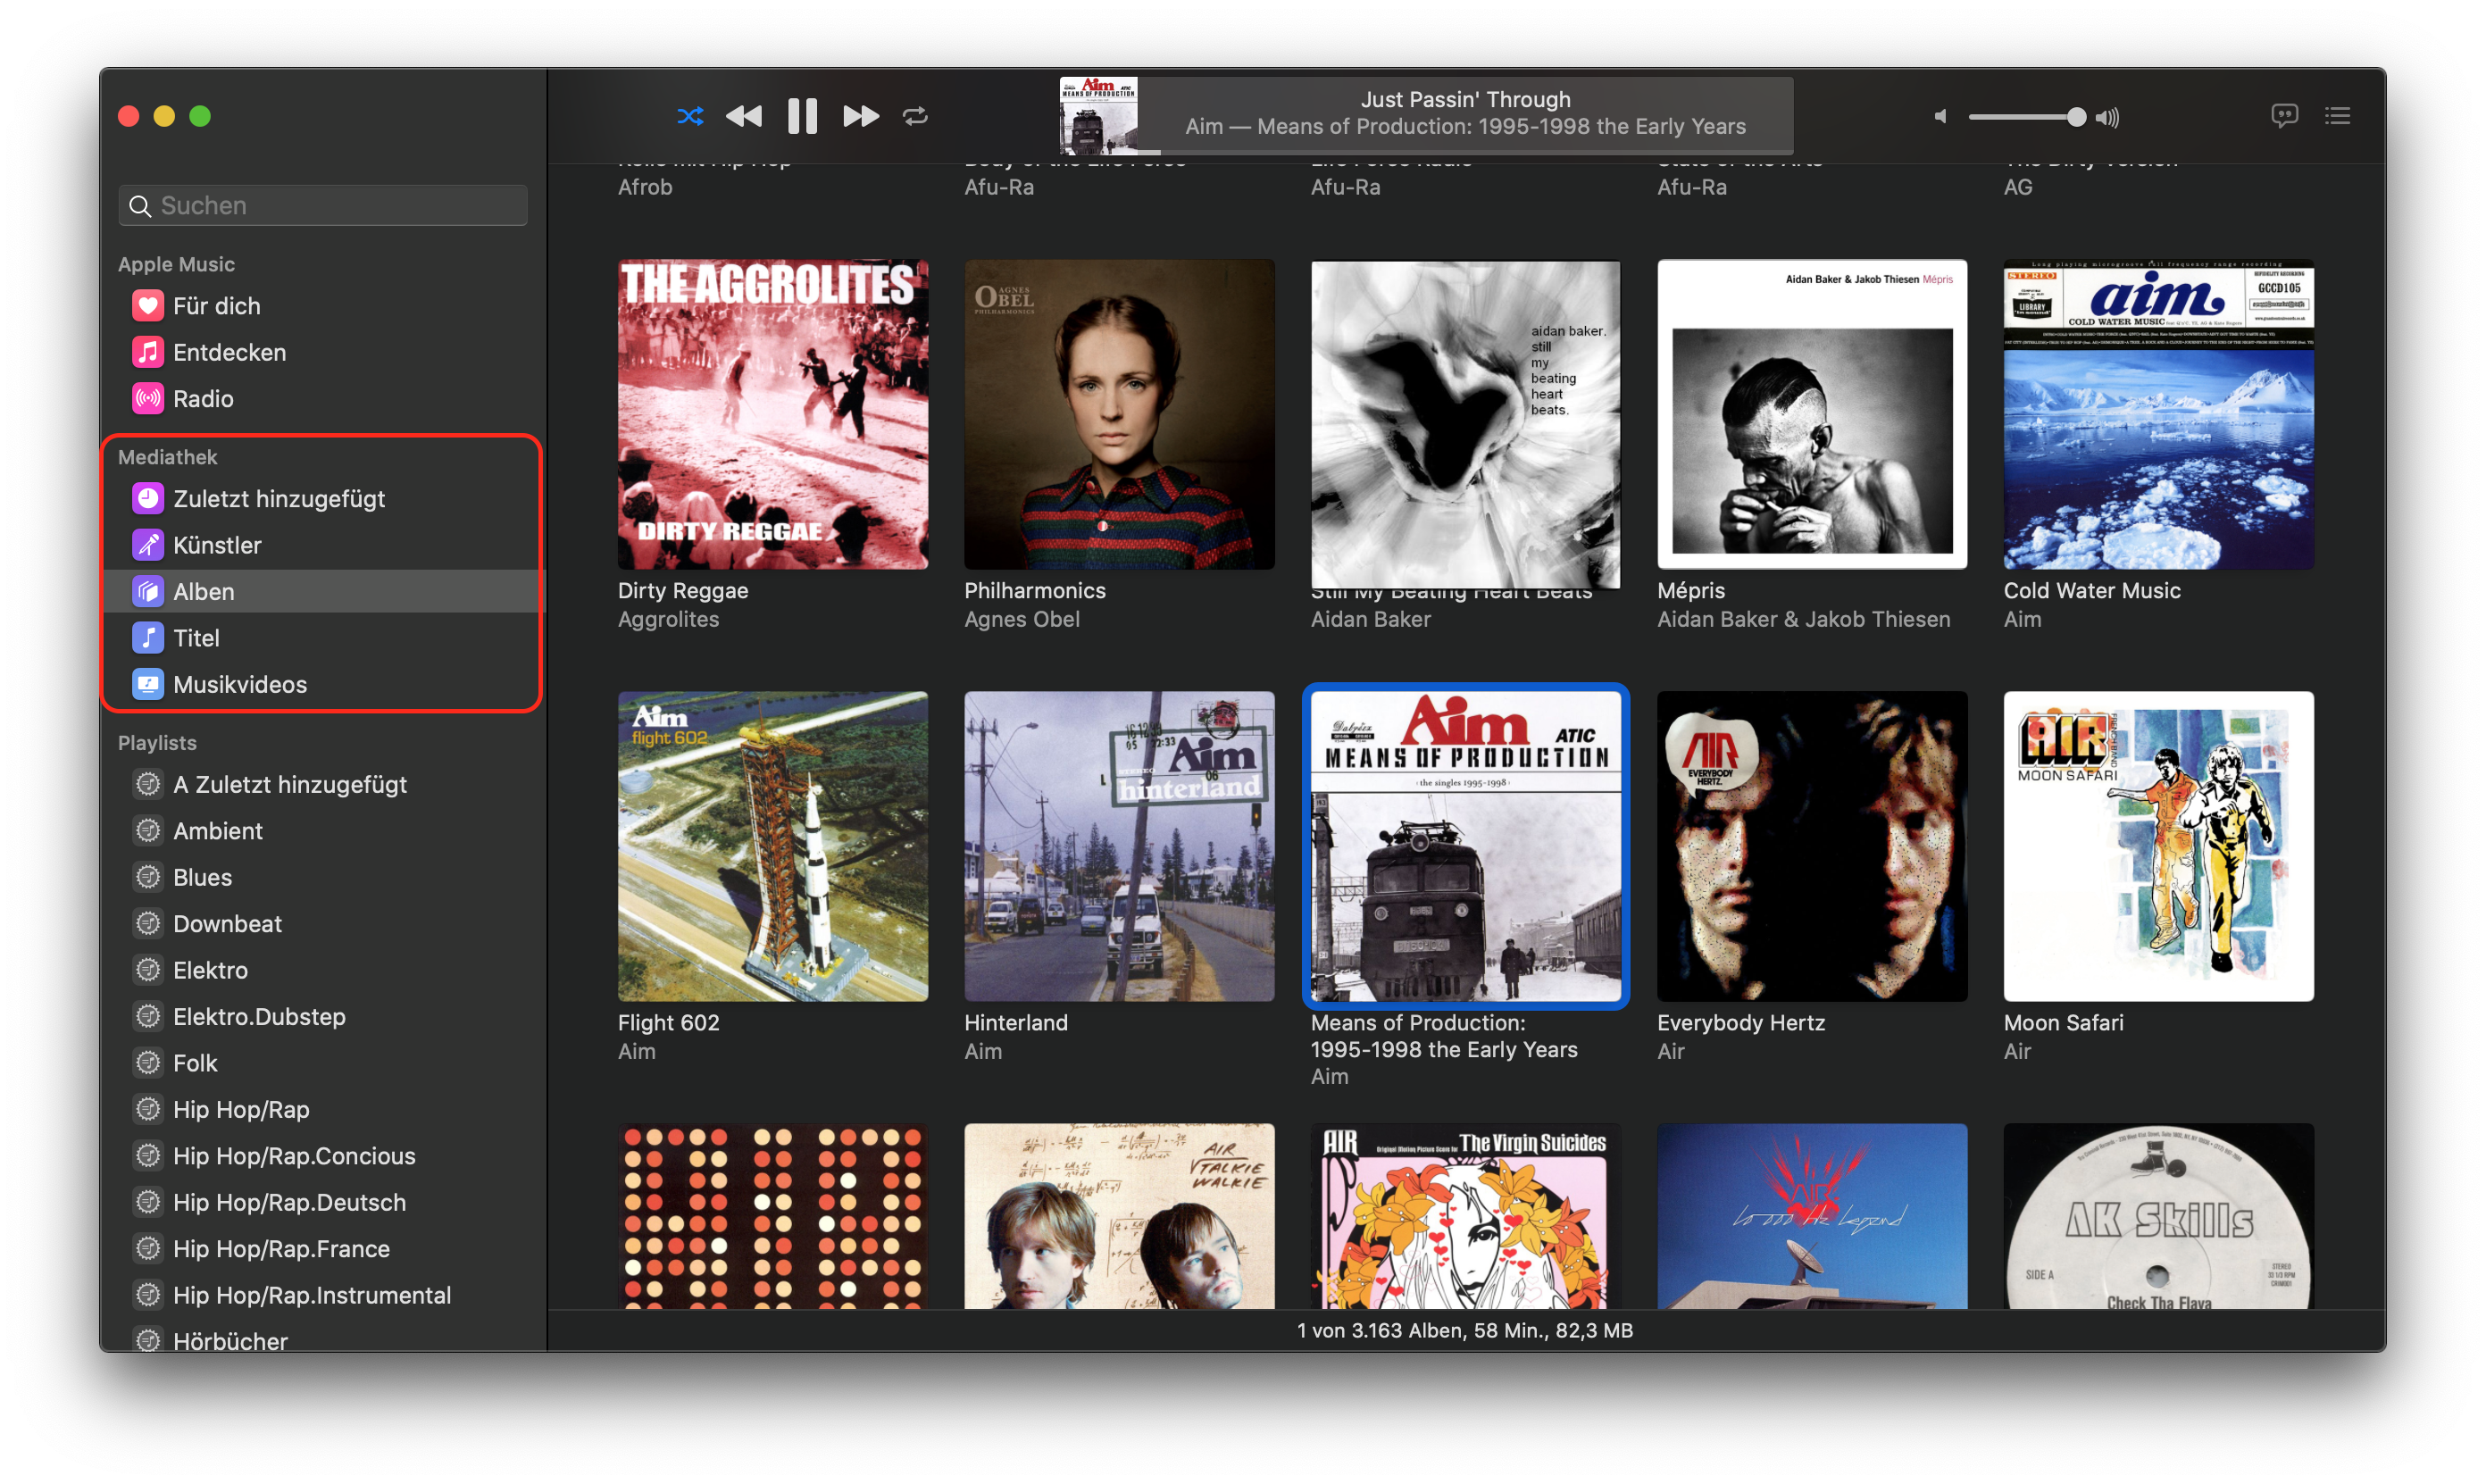The image size is (2486, 1484).
Task: Click the Radio icon in the sidebar
Action: tap(148, 399)
